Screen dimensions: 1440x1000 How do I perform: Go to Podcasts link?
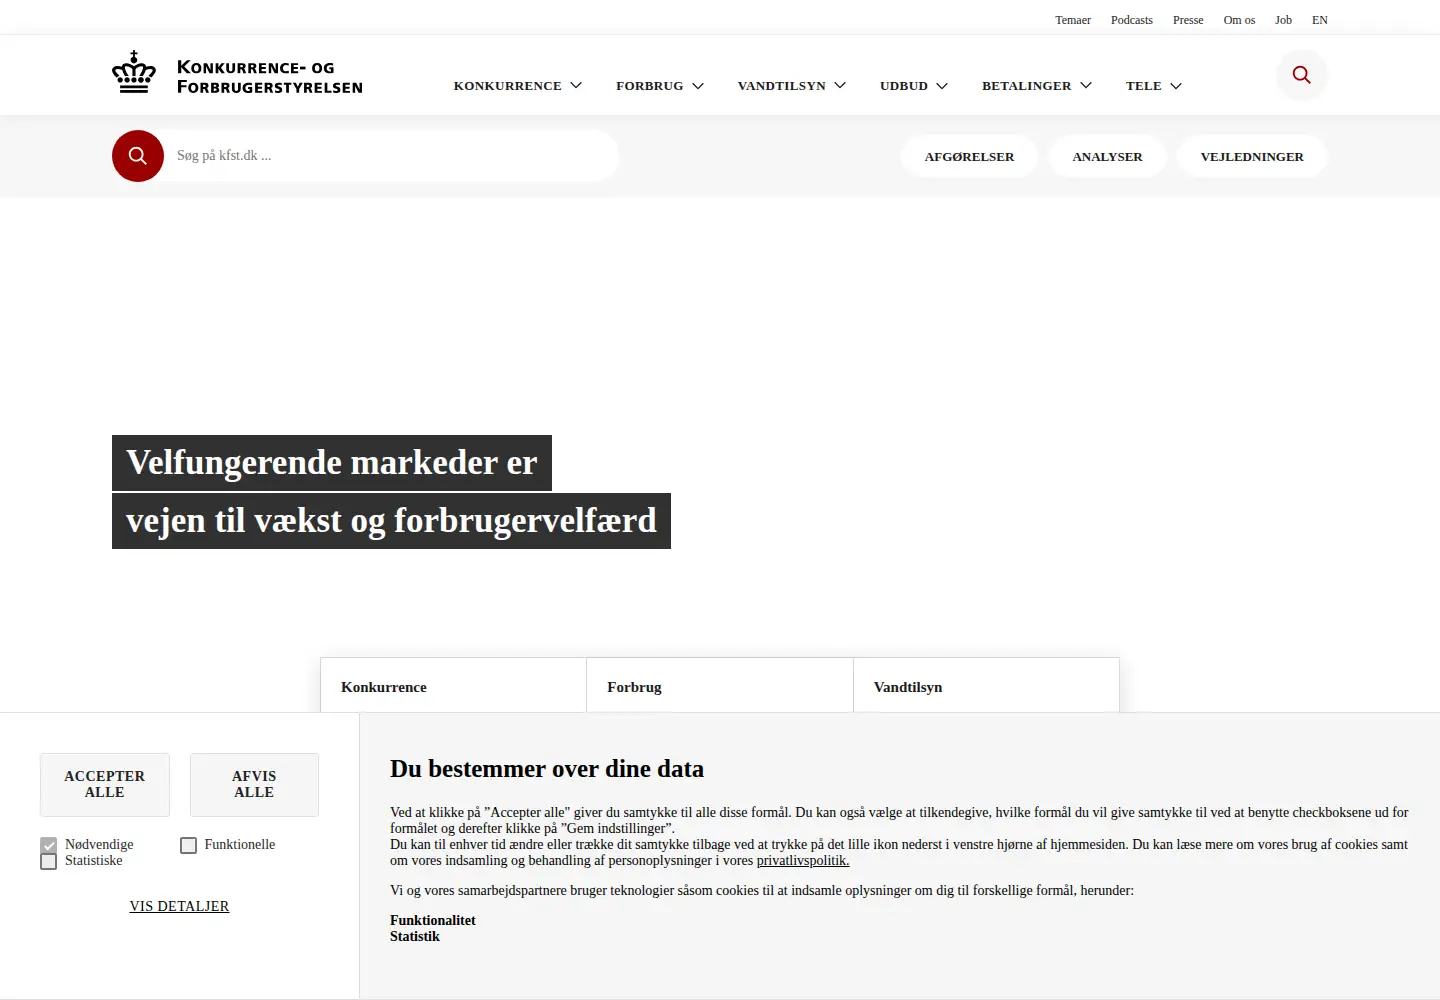[x=1132, y=20]
